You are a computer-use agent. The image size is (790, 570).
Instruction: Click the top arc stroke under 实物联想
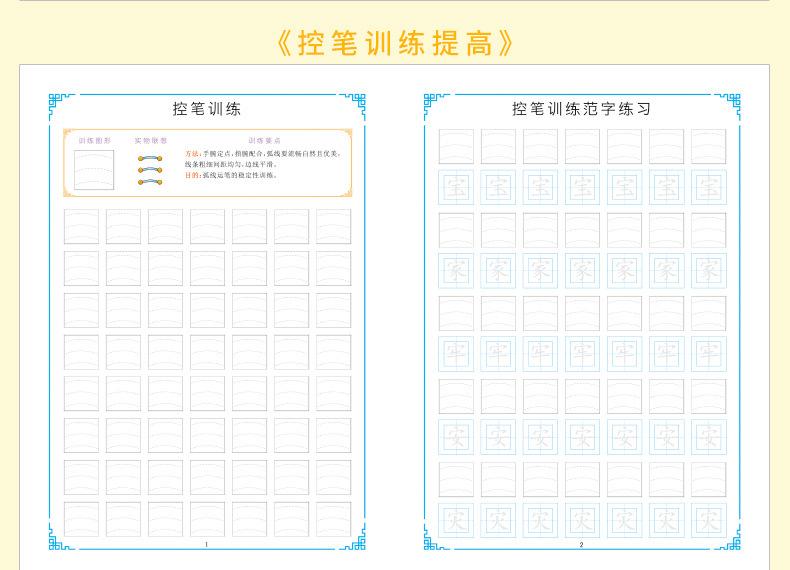(150, 158)
